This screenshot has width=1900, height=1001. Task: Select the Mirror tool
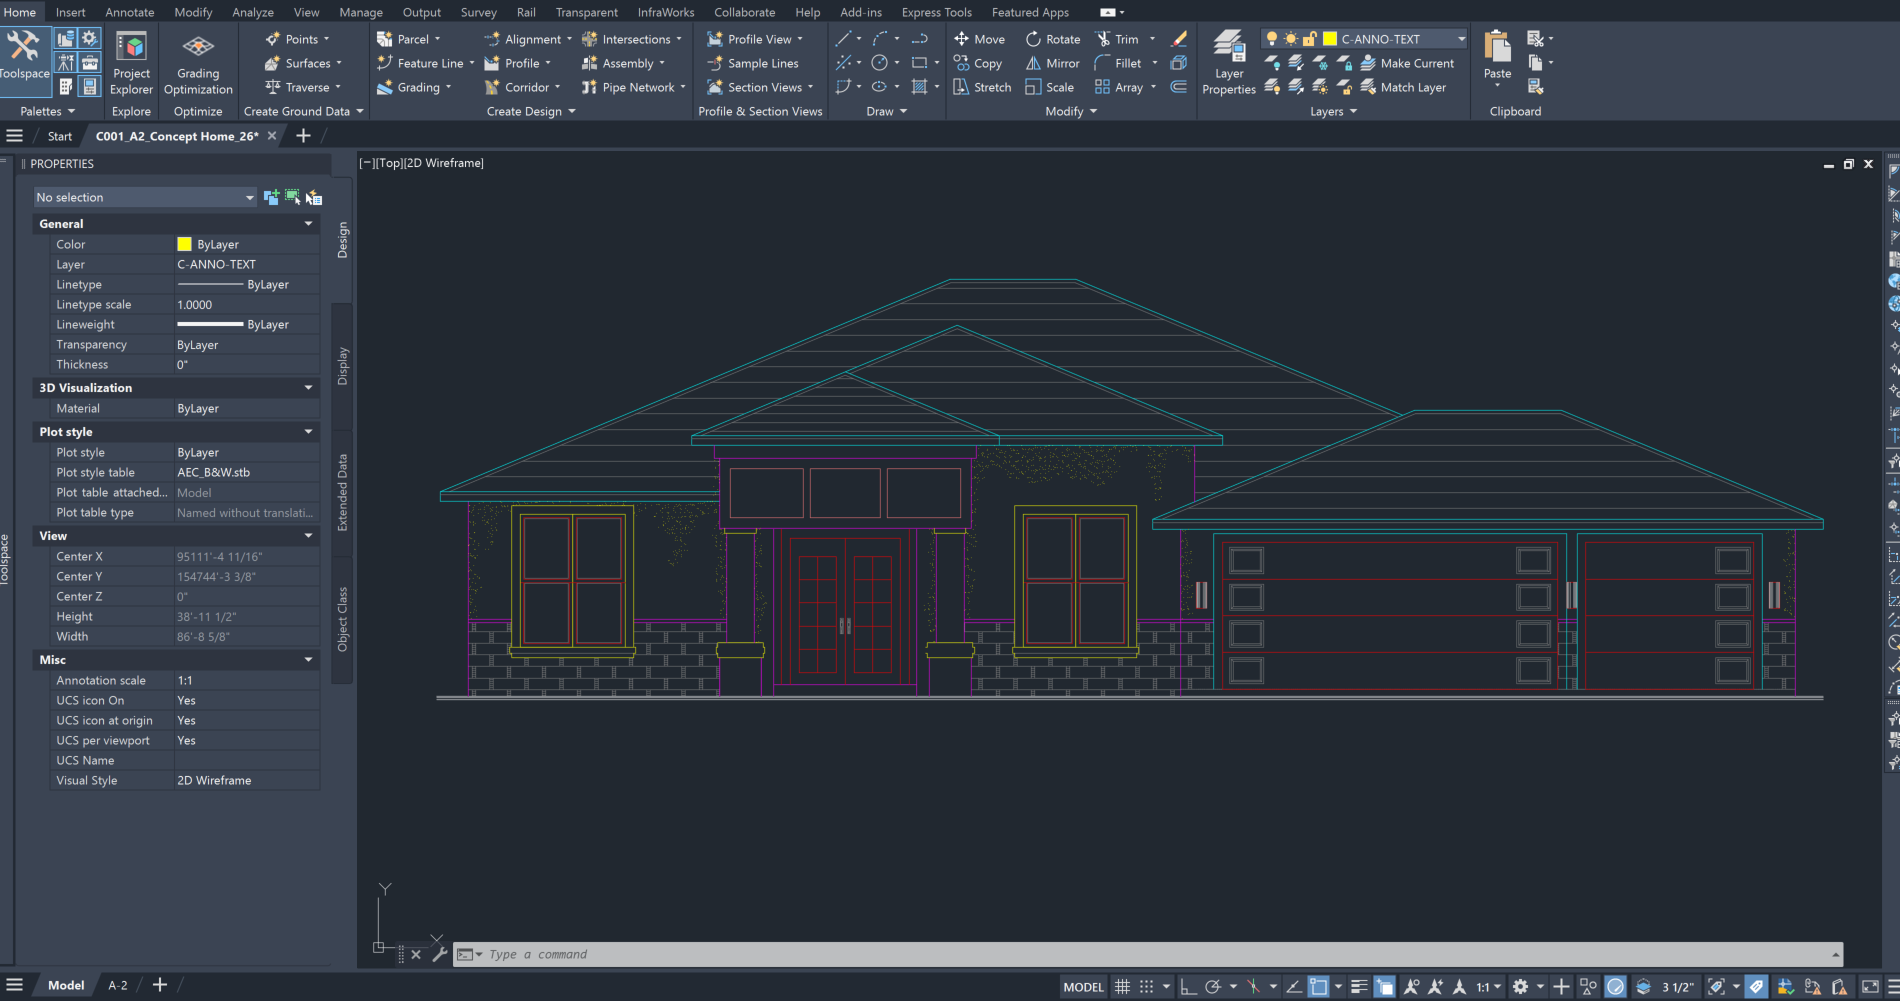point(1052,63)
